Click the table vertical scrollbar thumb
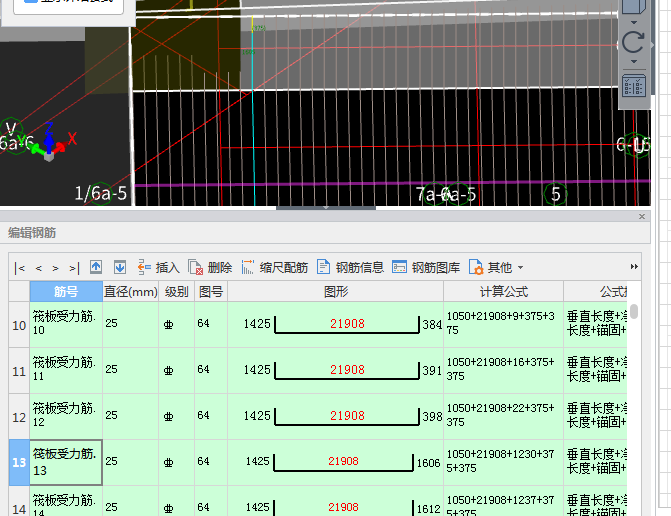Viewport: 671px width, 516px height. (x=634, y=311)
